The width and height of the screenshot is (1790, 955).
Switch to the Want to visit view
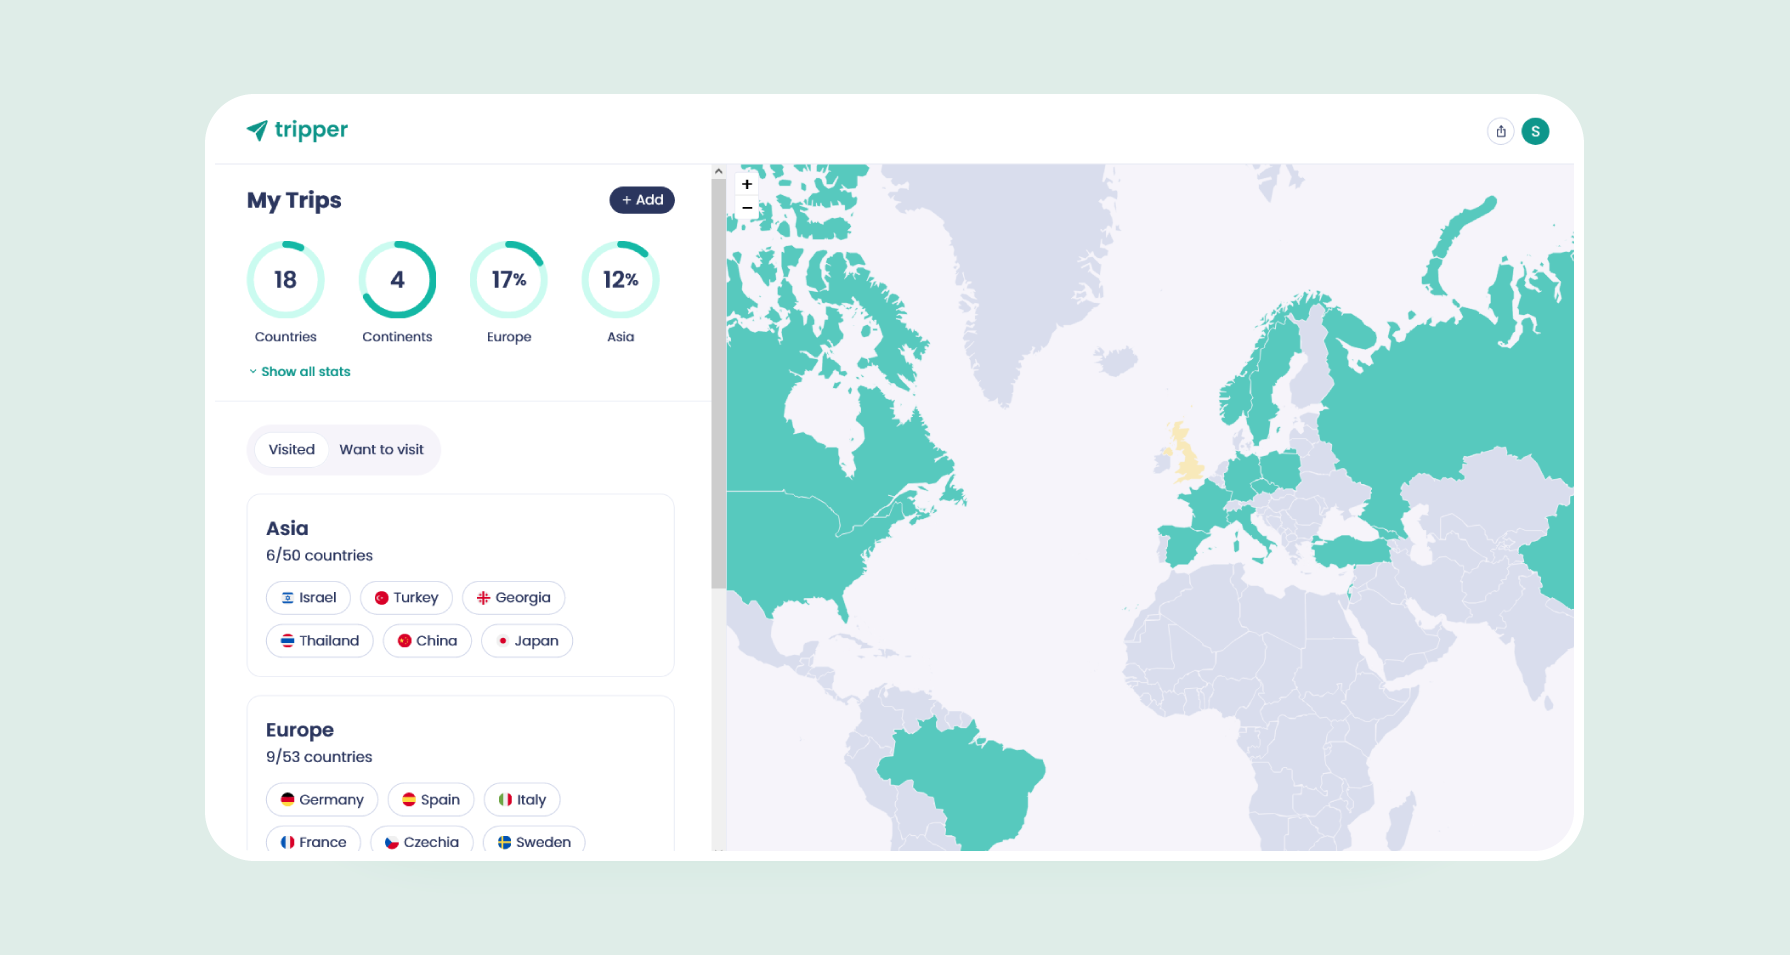381,449
